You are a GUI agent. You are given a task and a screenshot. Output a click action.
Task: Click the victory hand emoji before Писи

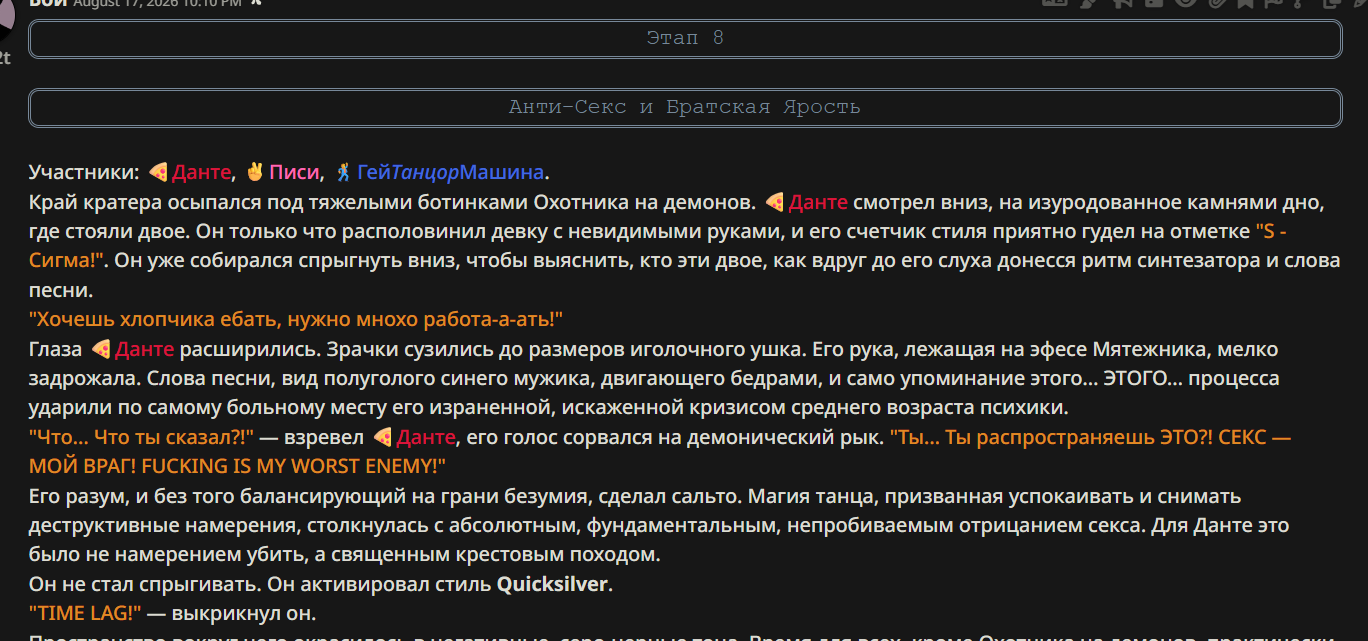[x=255, y=173]
